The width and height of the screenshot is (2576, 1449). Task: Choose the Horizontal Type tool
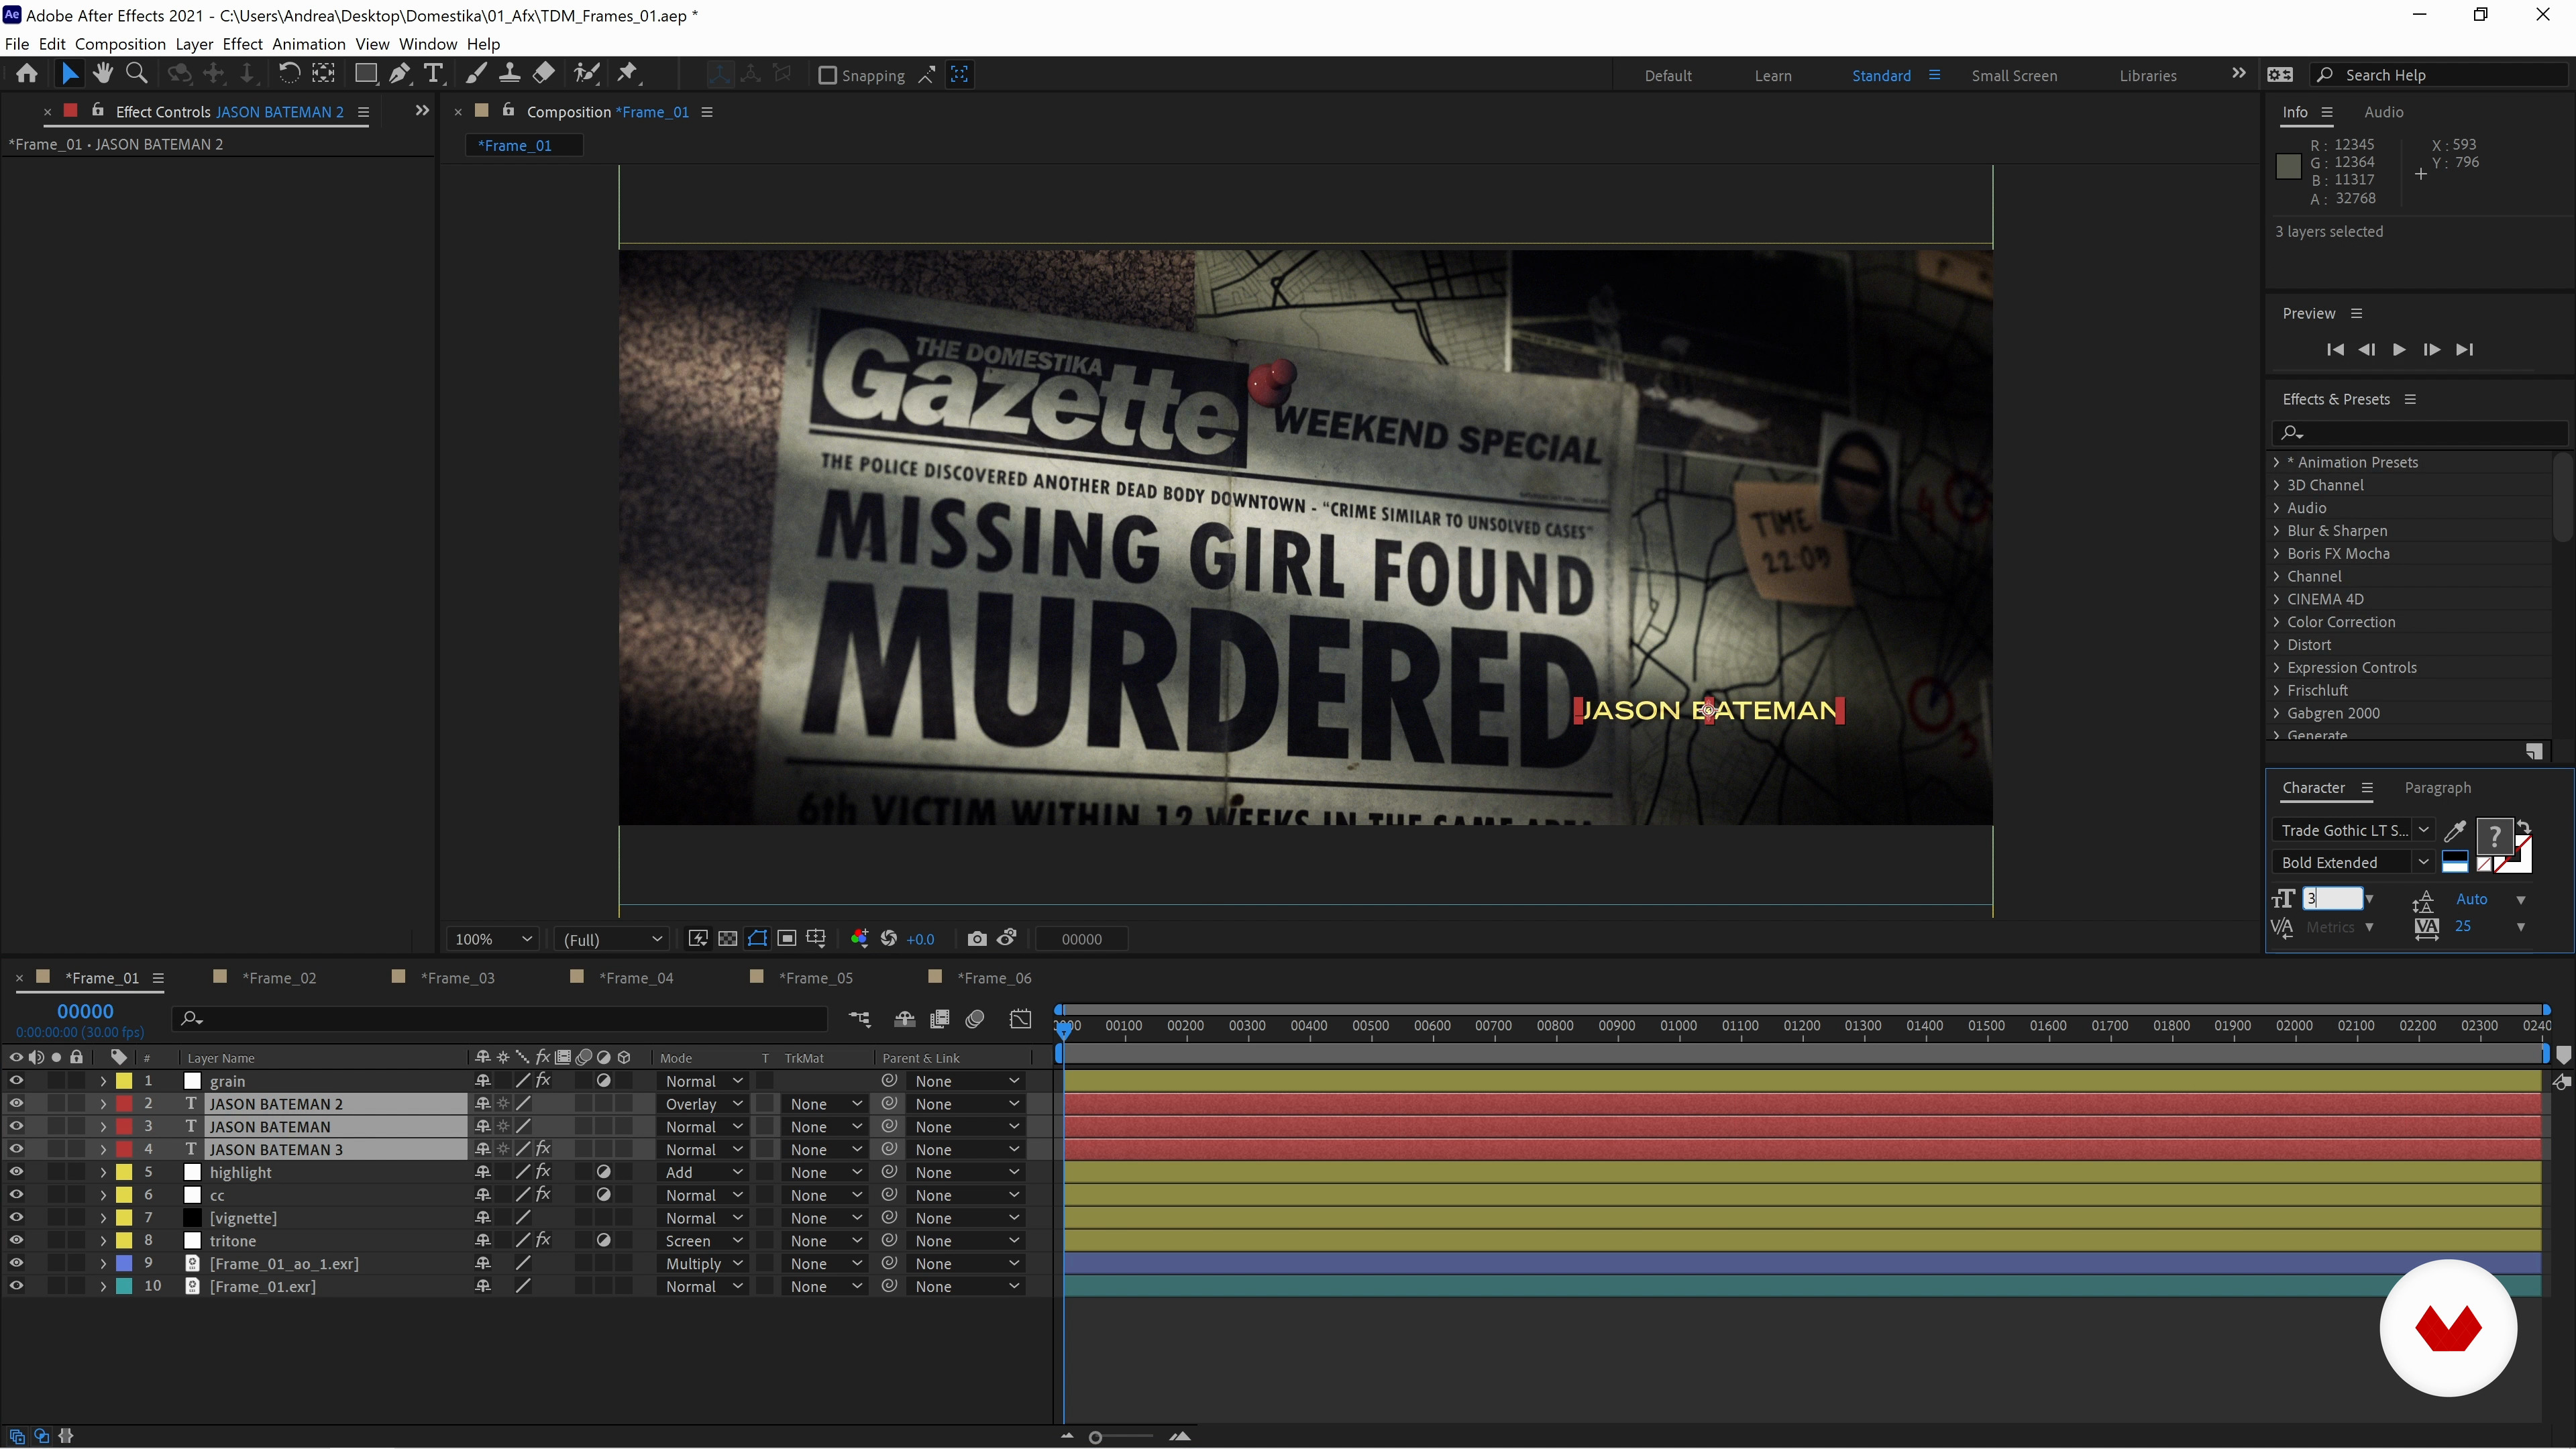(433, 74)
